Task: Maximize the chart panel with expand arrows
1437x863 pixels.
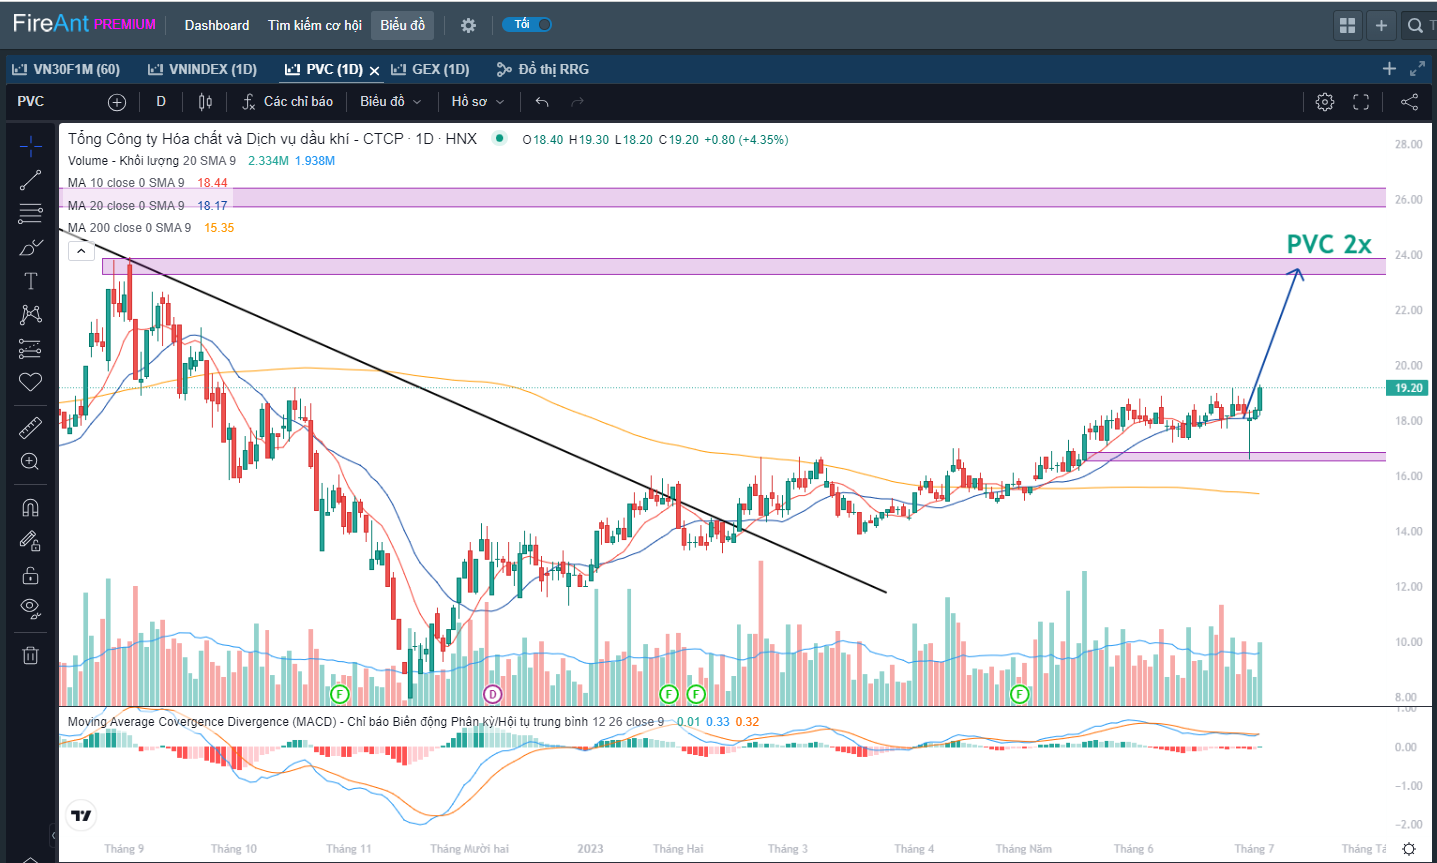Action: pos(1417,69)
